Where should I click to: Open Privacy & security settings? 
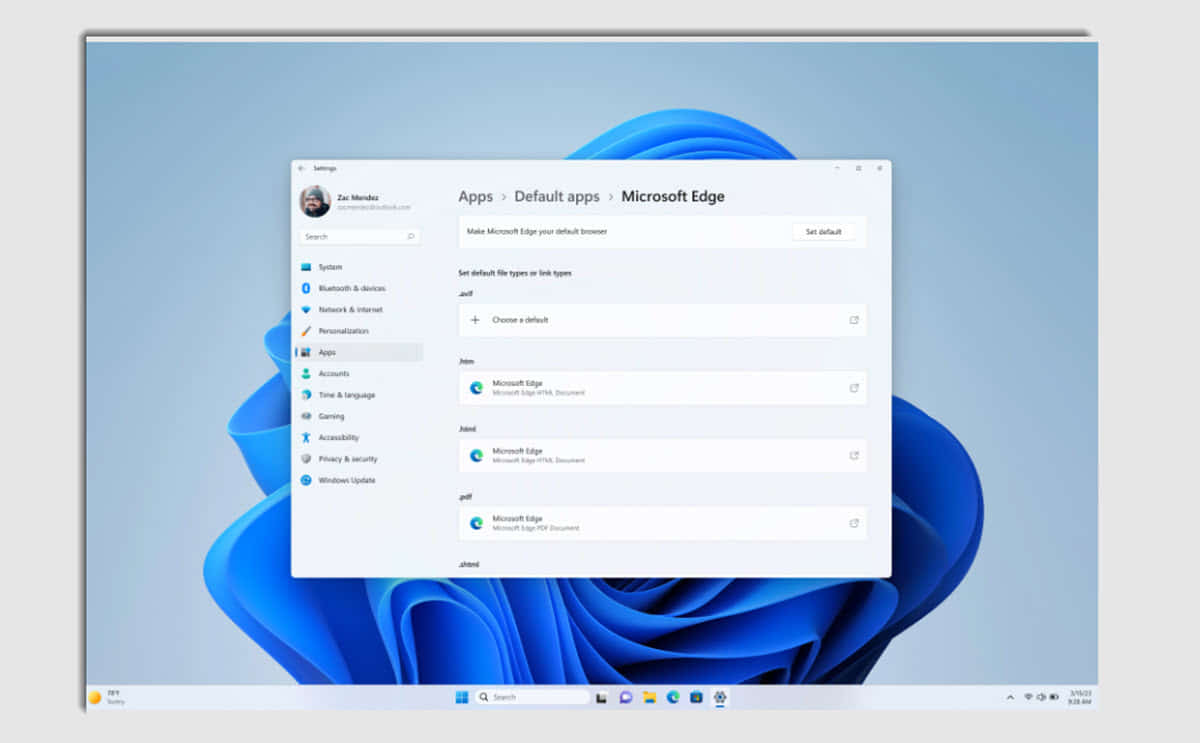point(360,459)
